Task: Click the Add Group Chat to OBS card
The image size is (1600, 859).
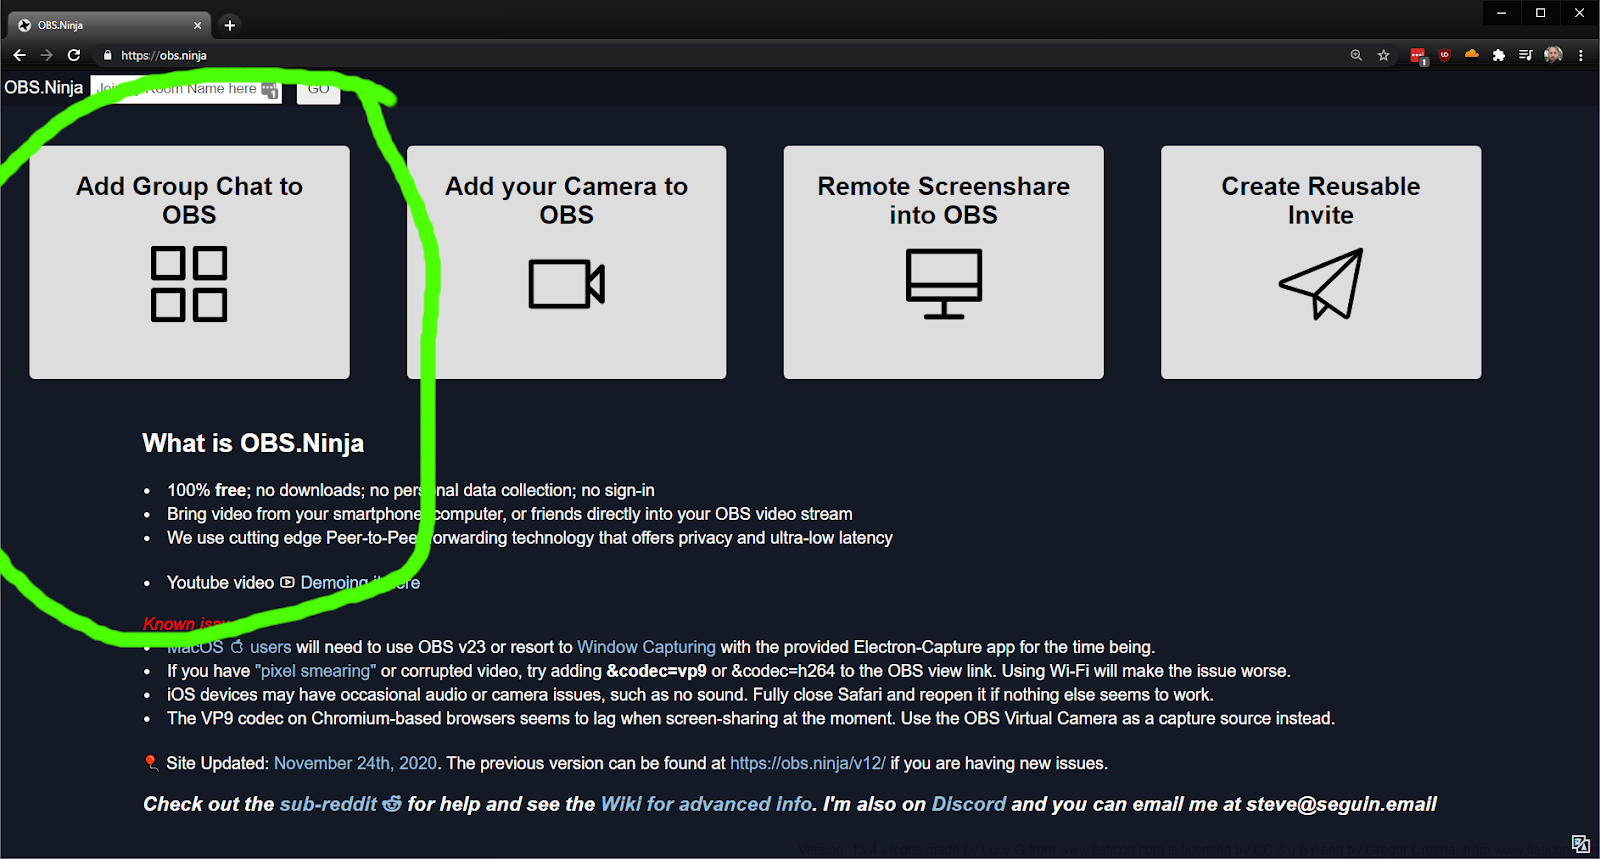Action: pyautogui.click(x=189, y=262)
